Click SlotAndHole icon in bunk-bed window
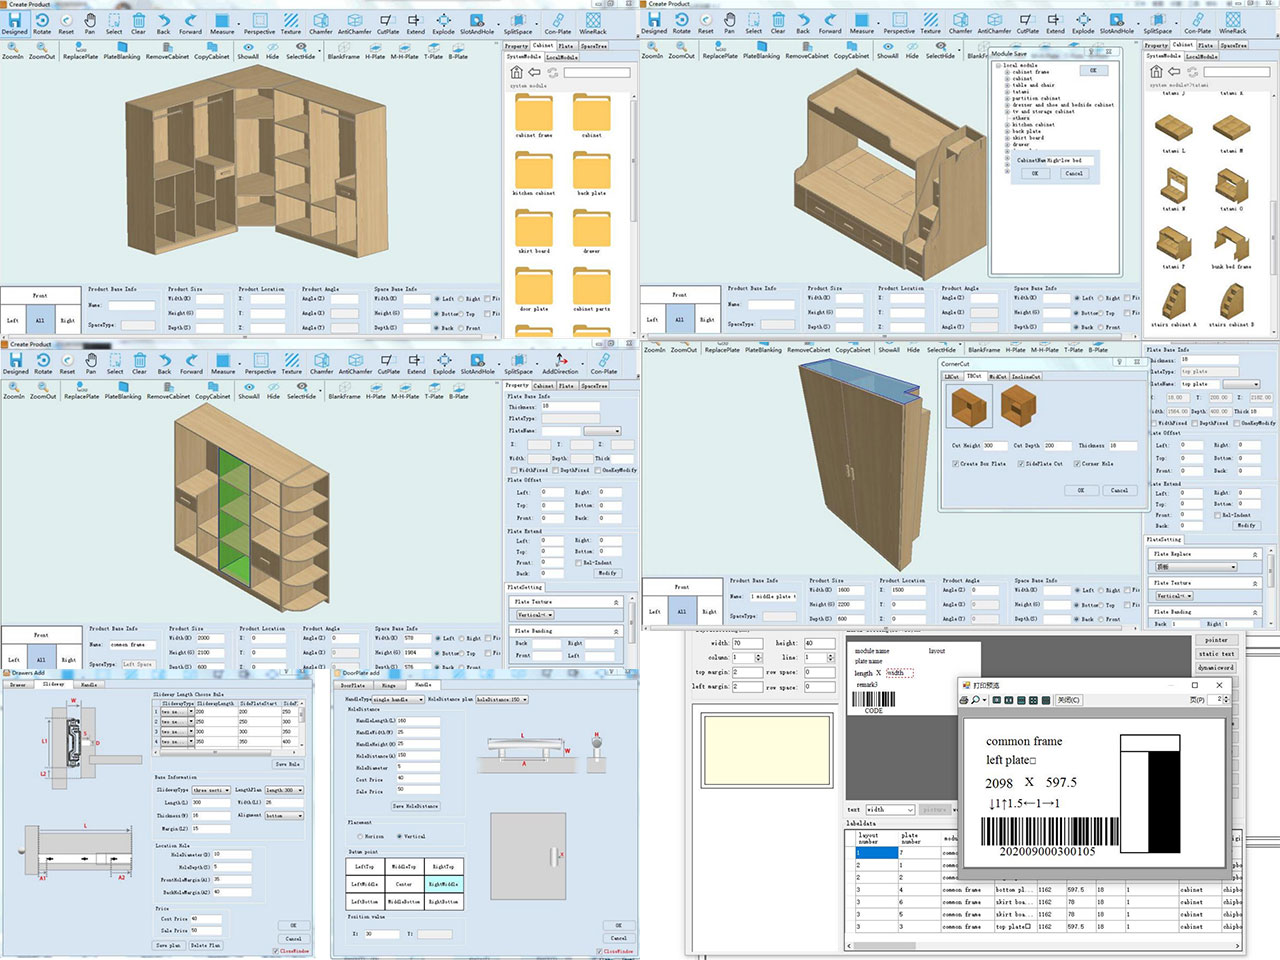1280x960 pixels. pos(1116,21)
